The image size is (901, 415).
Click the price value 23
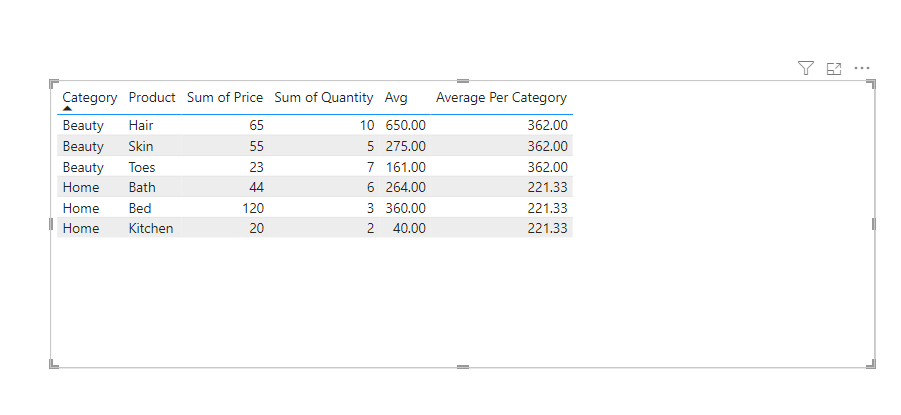tap(256, 167)
